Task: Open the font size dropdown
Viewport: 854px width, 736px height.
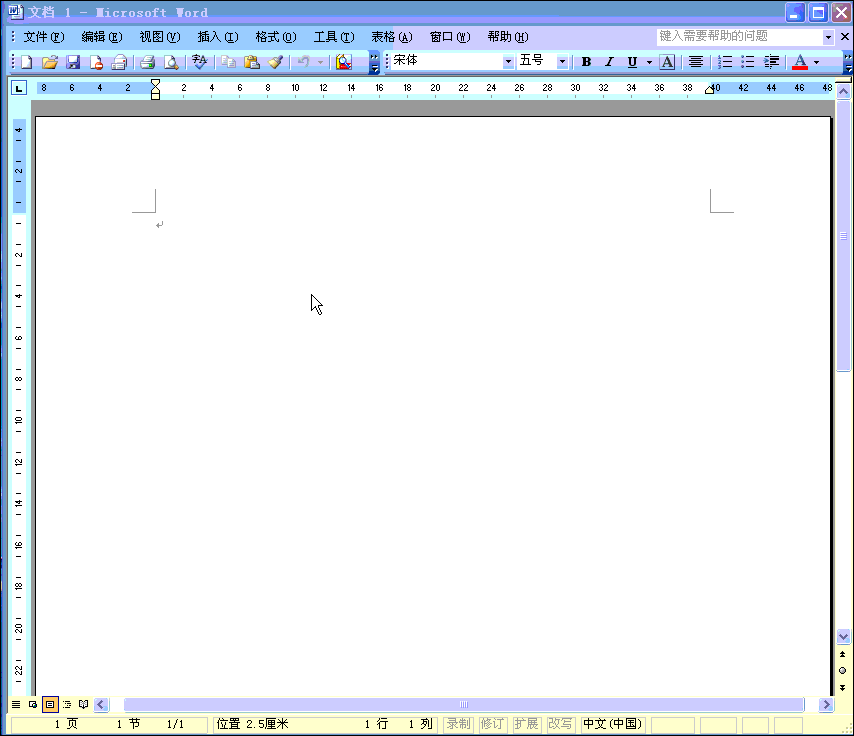Action: click(x=564, y=61)
